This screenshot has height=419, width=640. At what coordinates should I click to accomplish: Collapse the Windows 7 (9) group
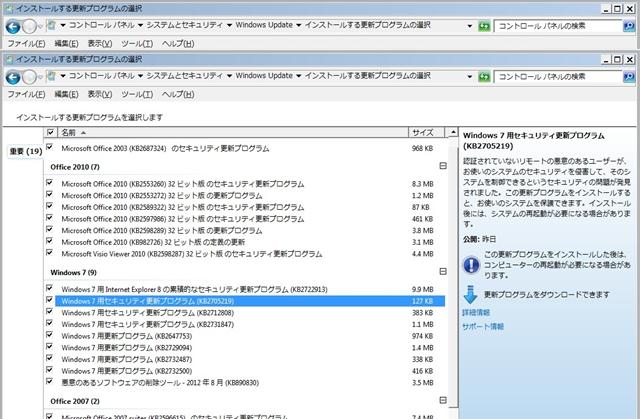[443, 271]
